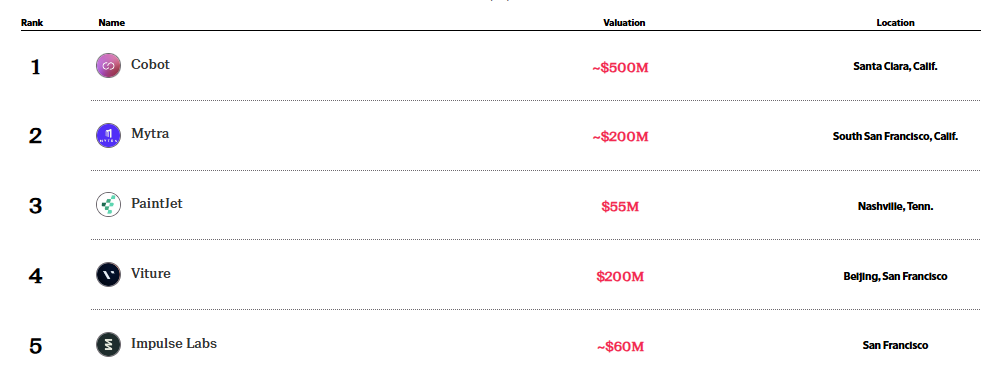This screenshot has height=373, width=981.
Task: Sort by the Name column header
Action: [111, 23]
